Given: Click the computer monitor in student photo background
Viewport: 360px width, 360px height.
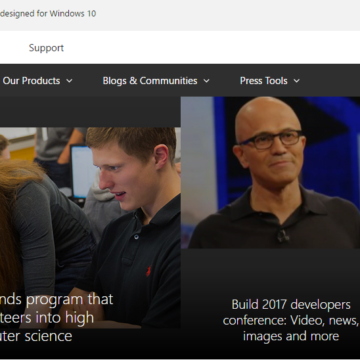Looking at the screenshot, I should click(x=83, y=172).
